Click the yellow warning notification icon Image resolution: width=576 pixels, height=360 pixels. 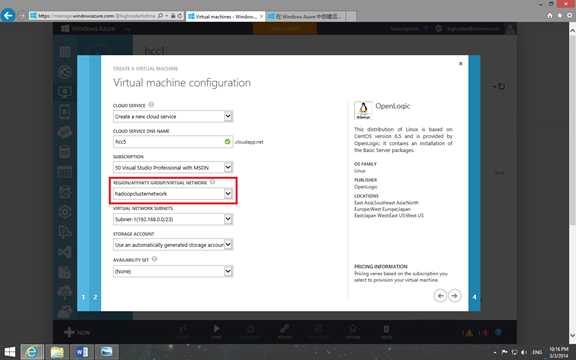pyautogui.click(x=469, y=333)
